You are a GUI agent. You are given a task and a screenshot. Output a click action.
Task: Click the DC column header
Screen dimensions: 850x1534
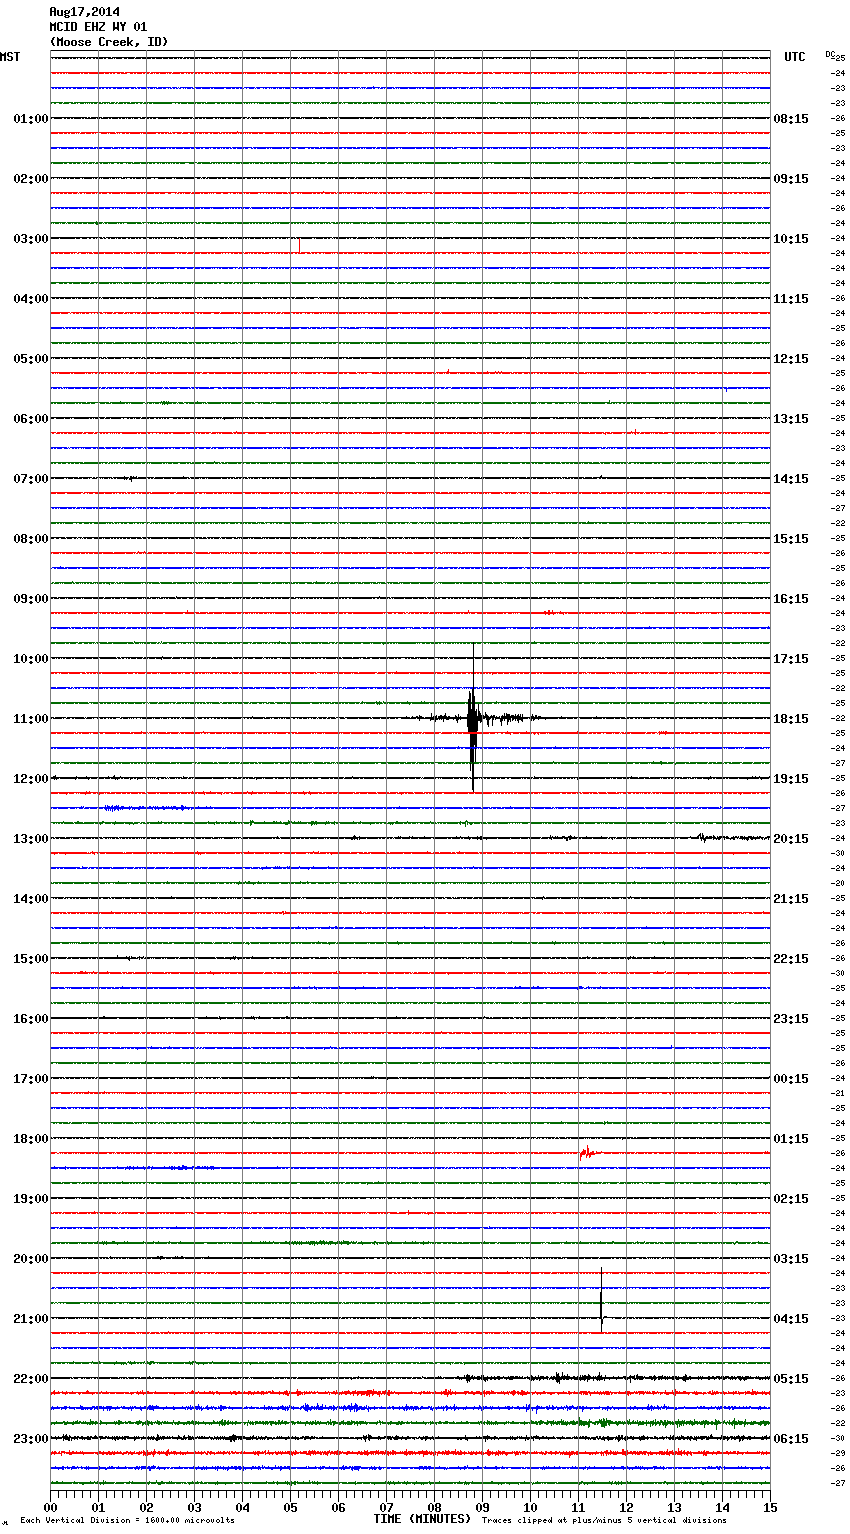point(830,54)
